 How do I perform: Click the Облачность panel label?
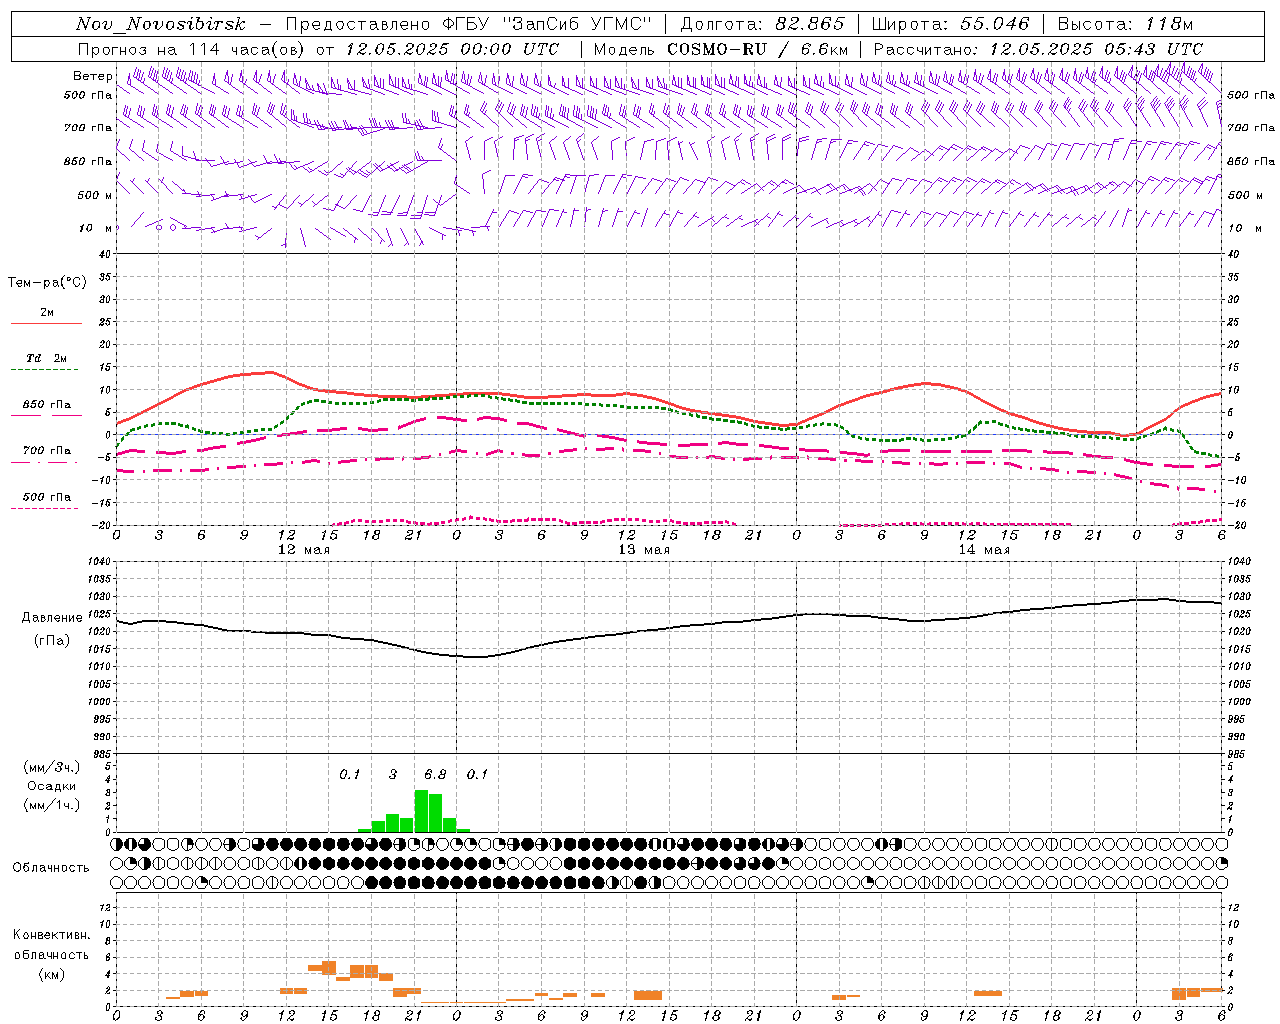51,868
